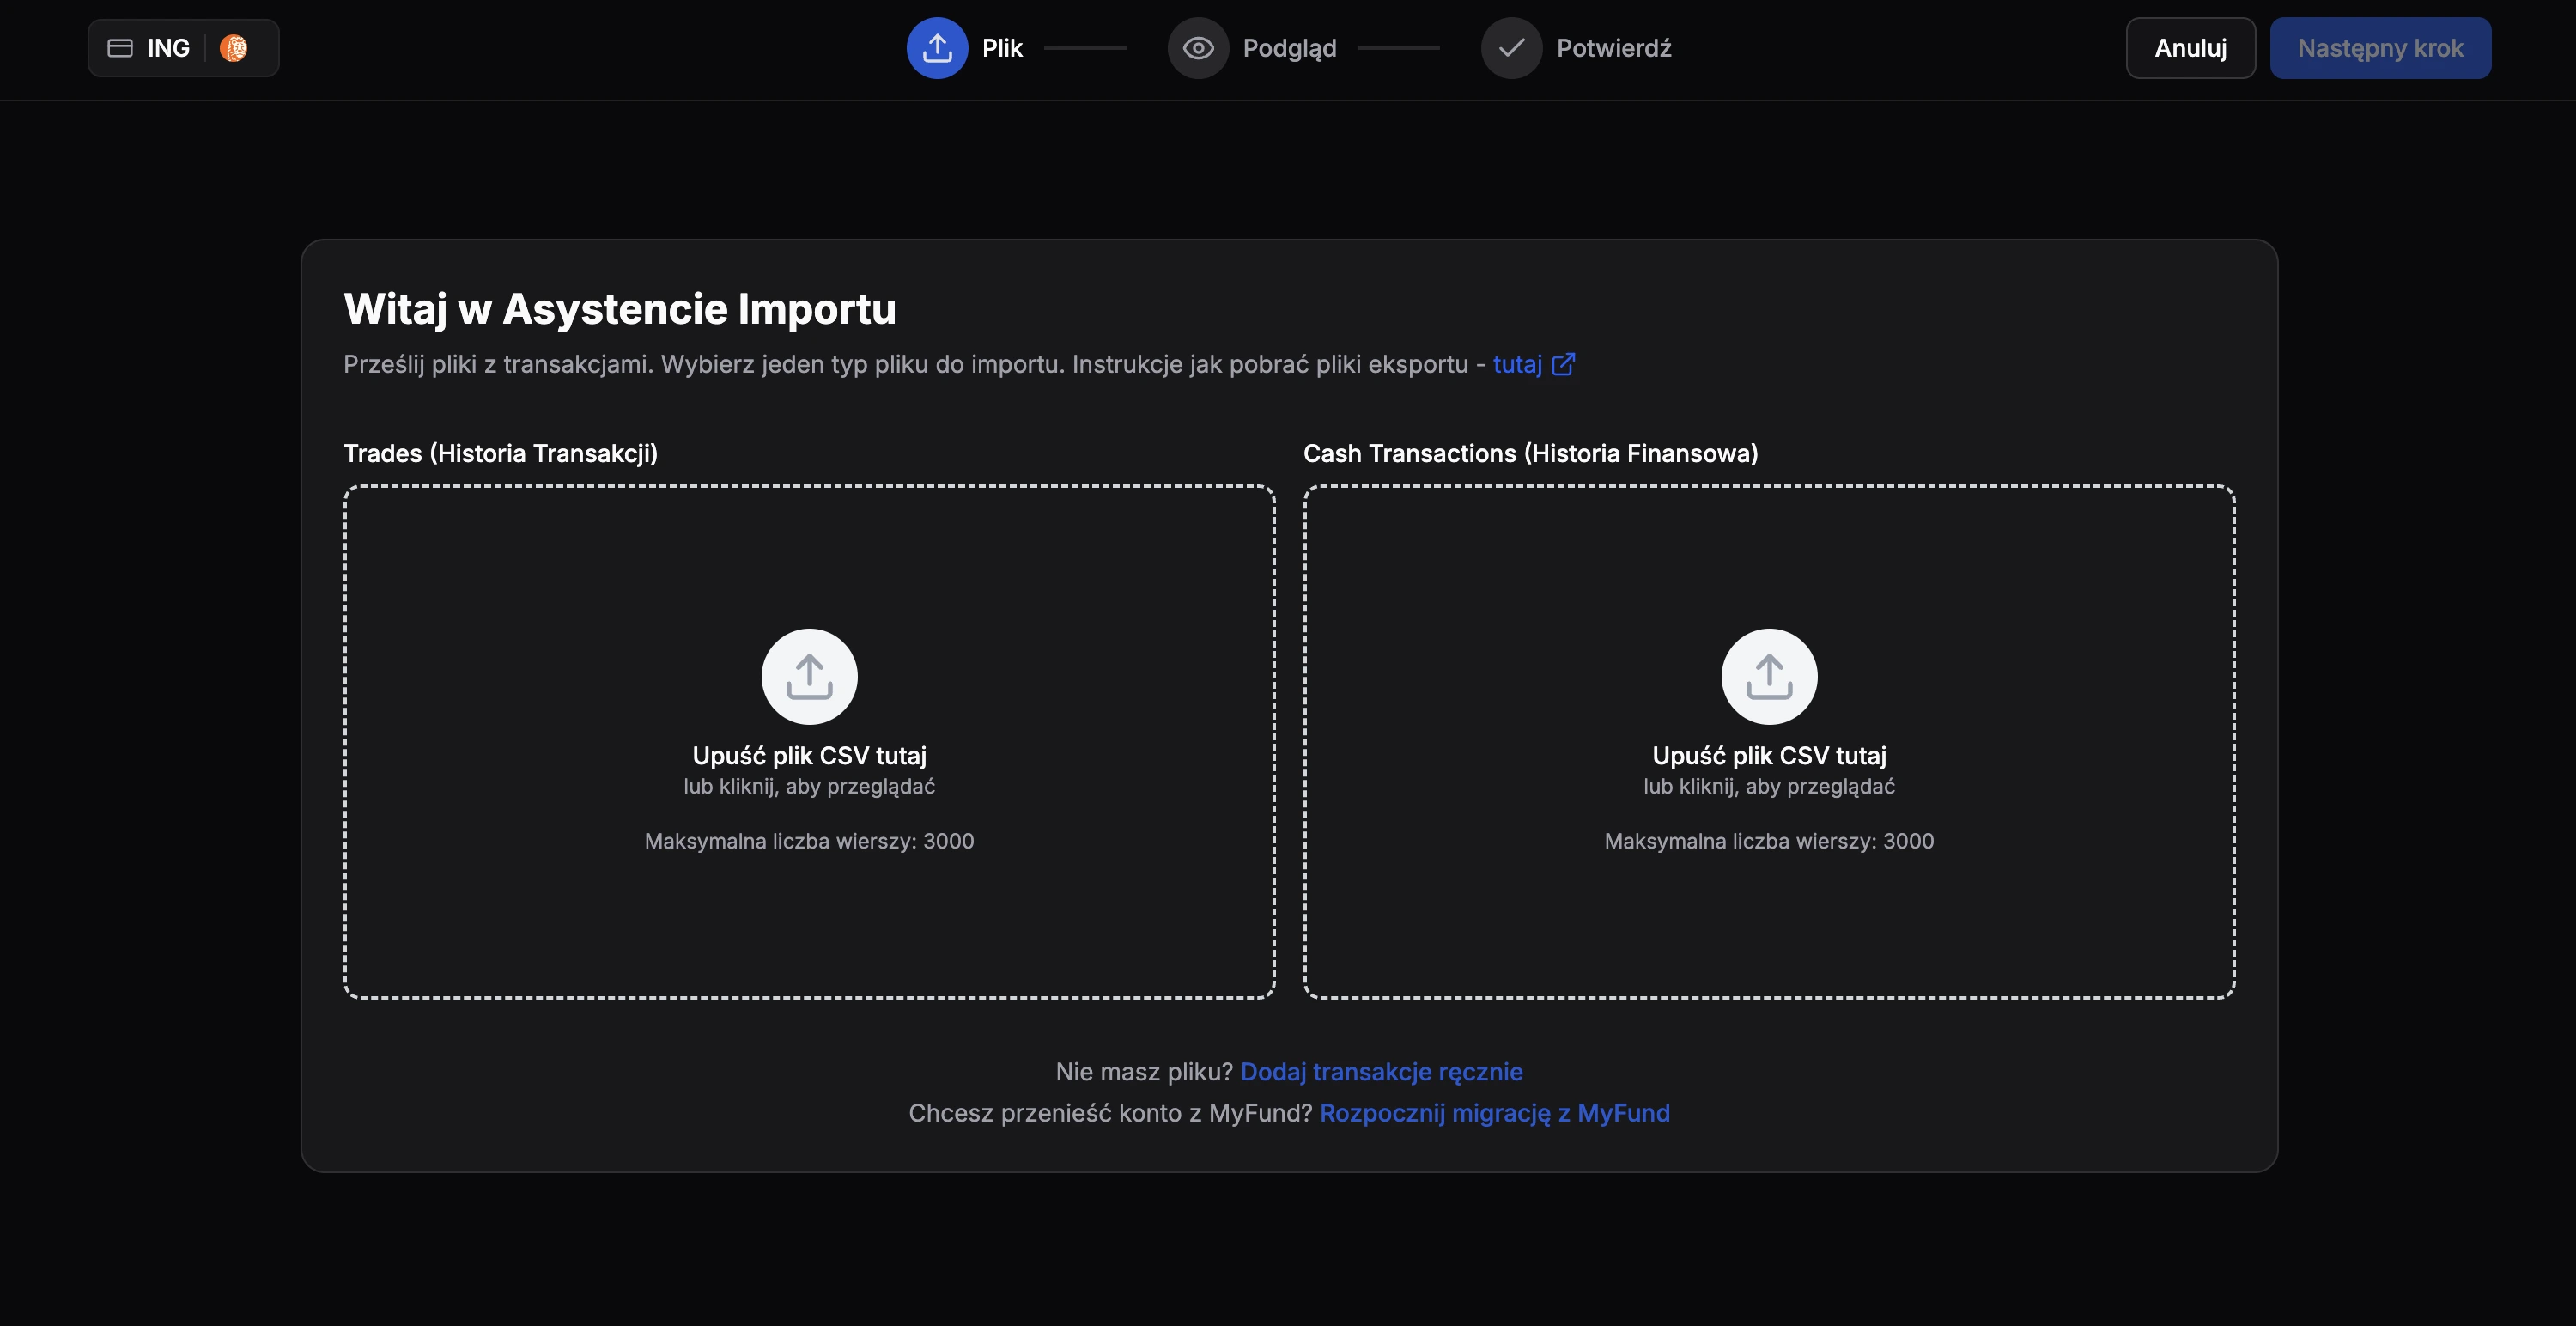Screen dimensions: 2576x1326
Task: Click the upload icon in the Plik step
Action: click(937, 47)
